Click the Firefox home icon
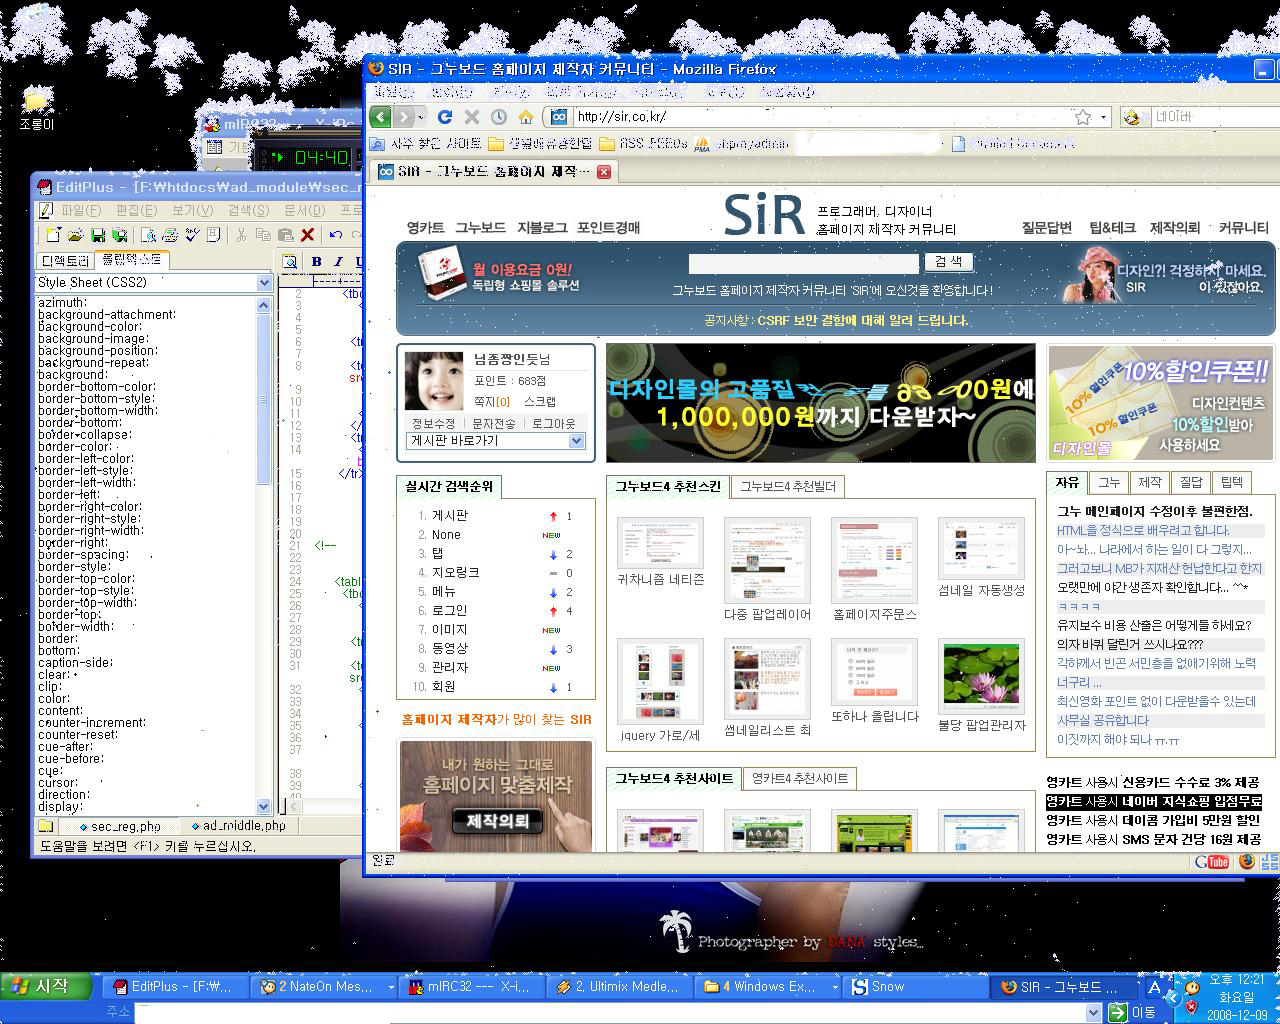The image size is (1280, 1024). (525, 117)
